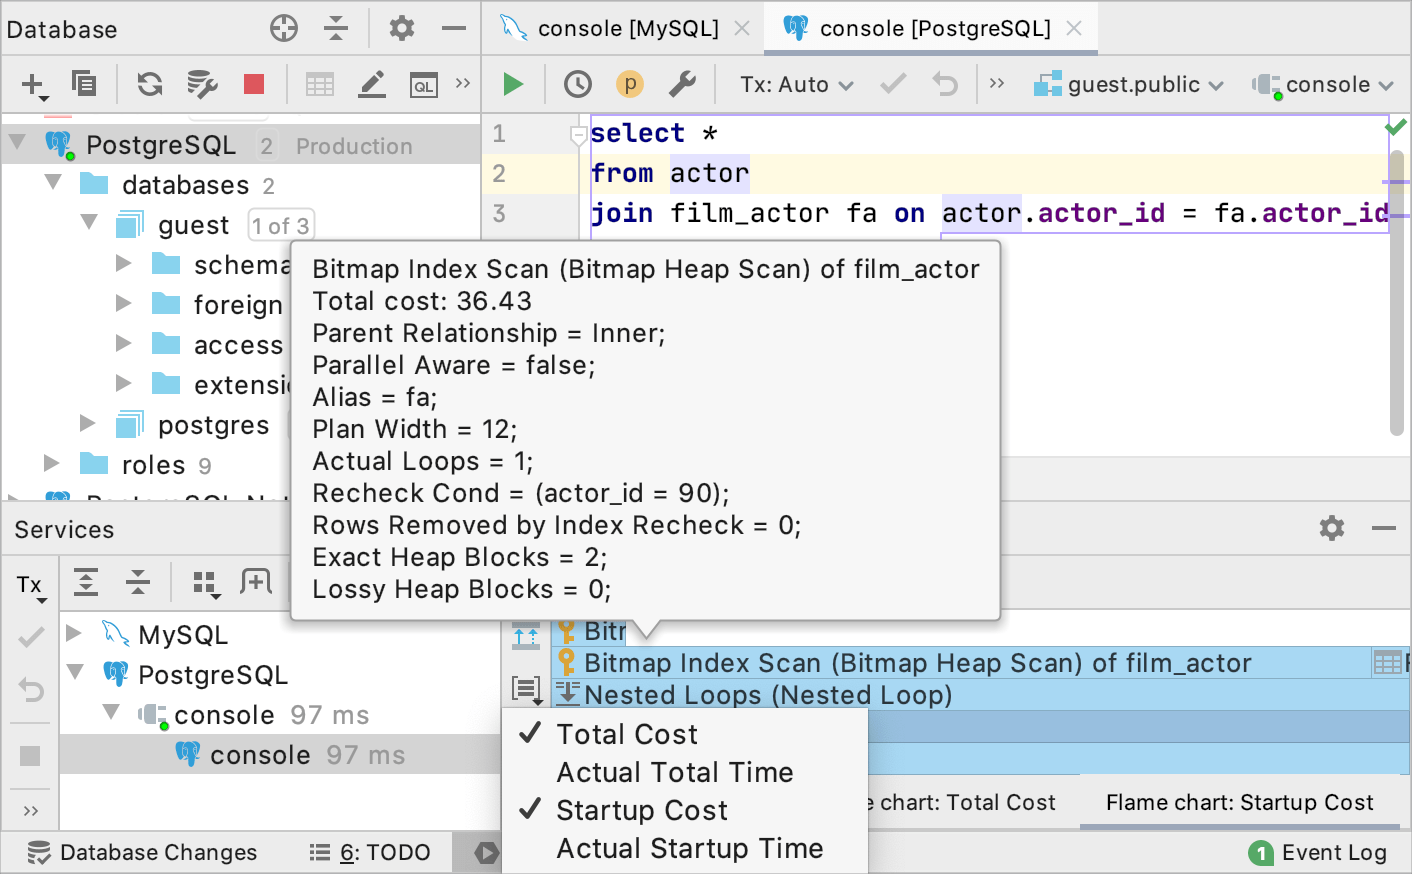Expand the roles folder in tree
Image resolution: width=1412 pixels, height=874 pixels.
pos(52,464)
